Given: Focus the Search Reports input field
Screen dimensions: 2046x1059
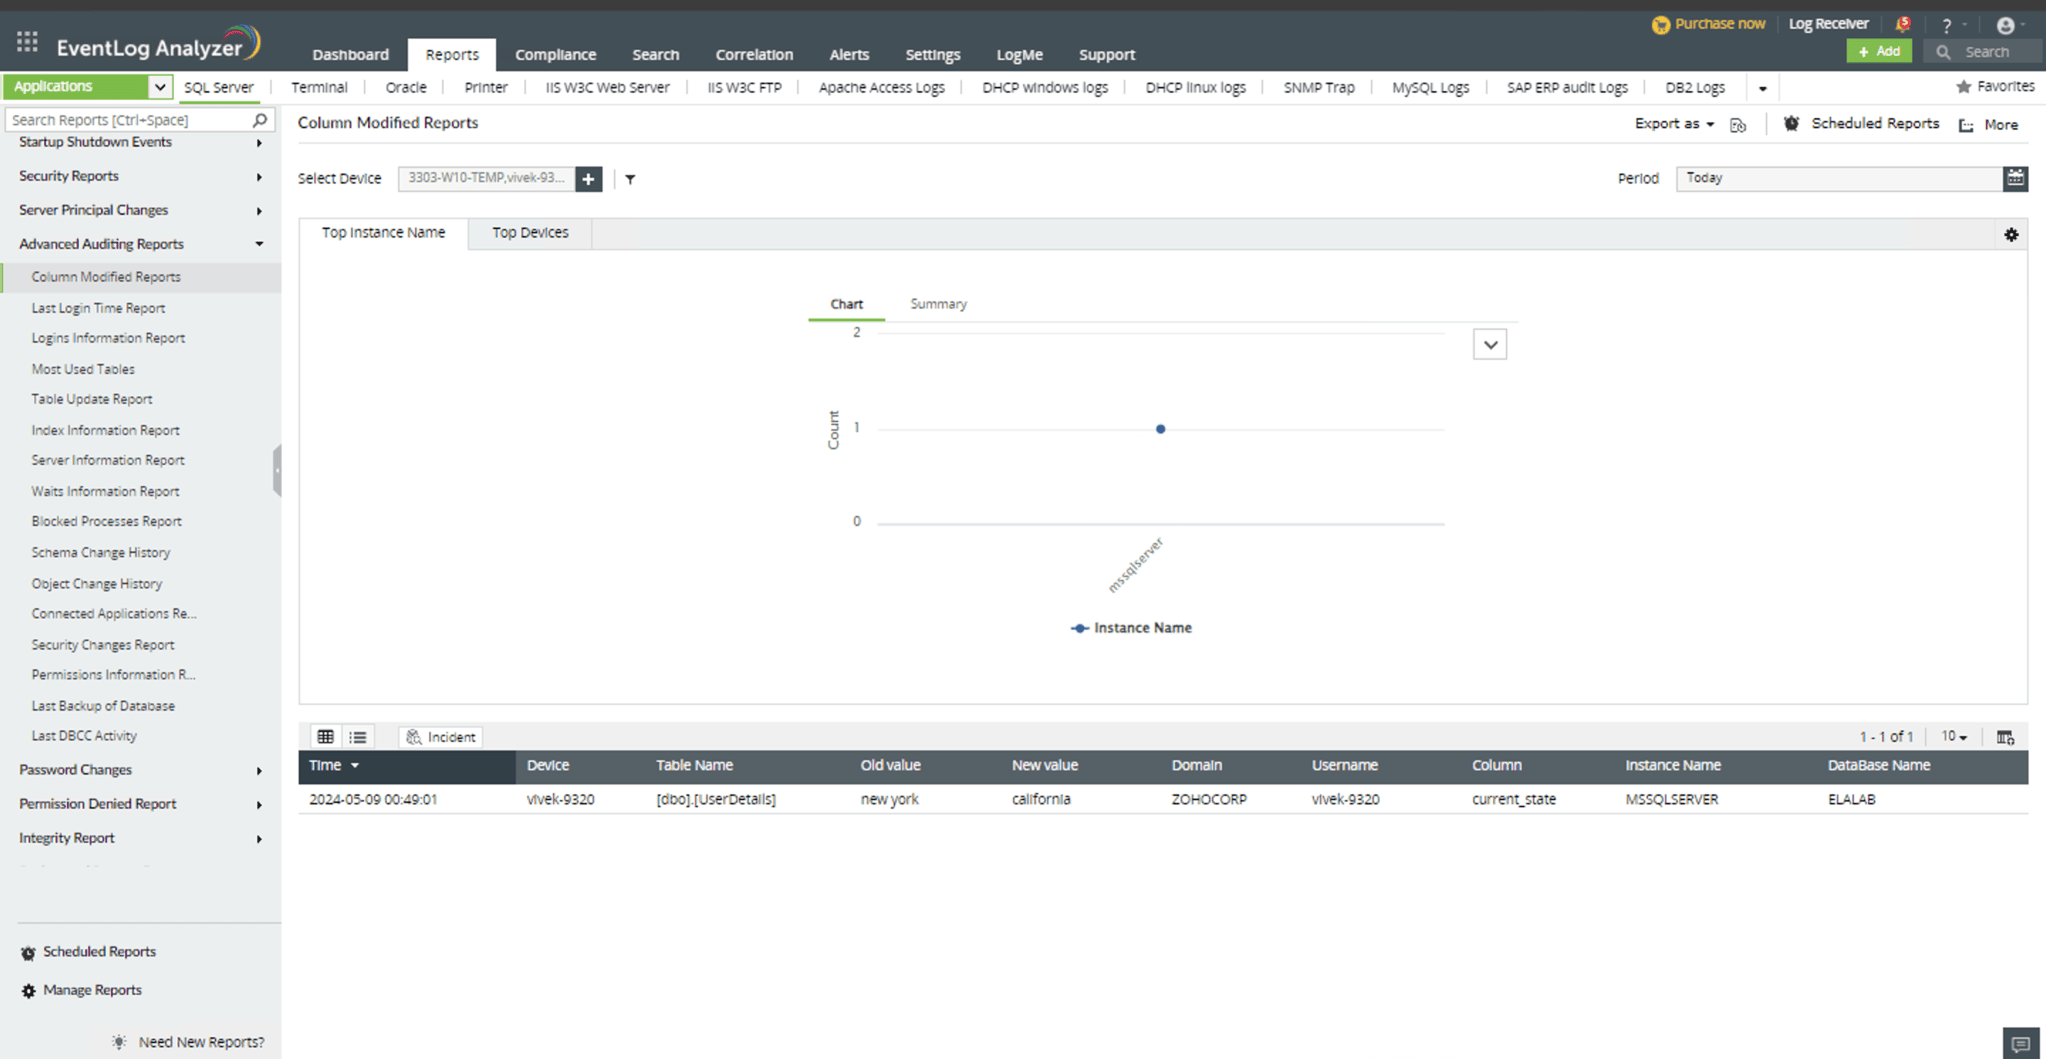Looking at the screenshot, I should tap(127, 120).
